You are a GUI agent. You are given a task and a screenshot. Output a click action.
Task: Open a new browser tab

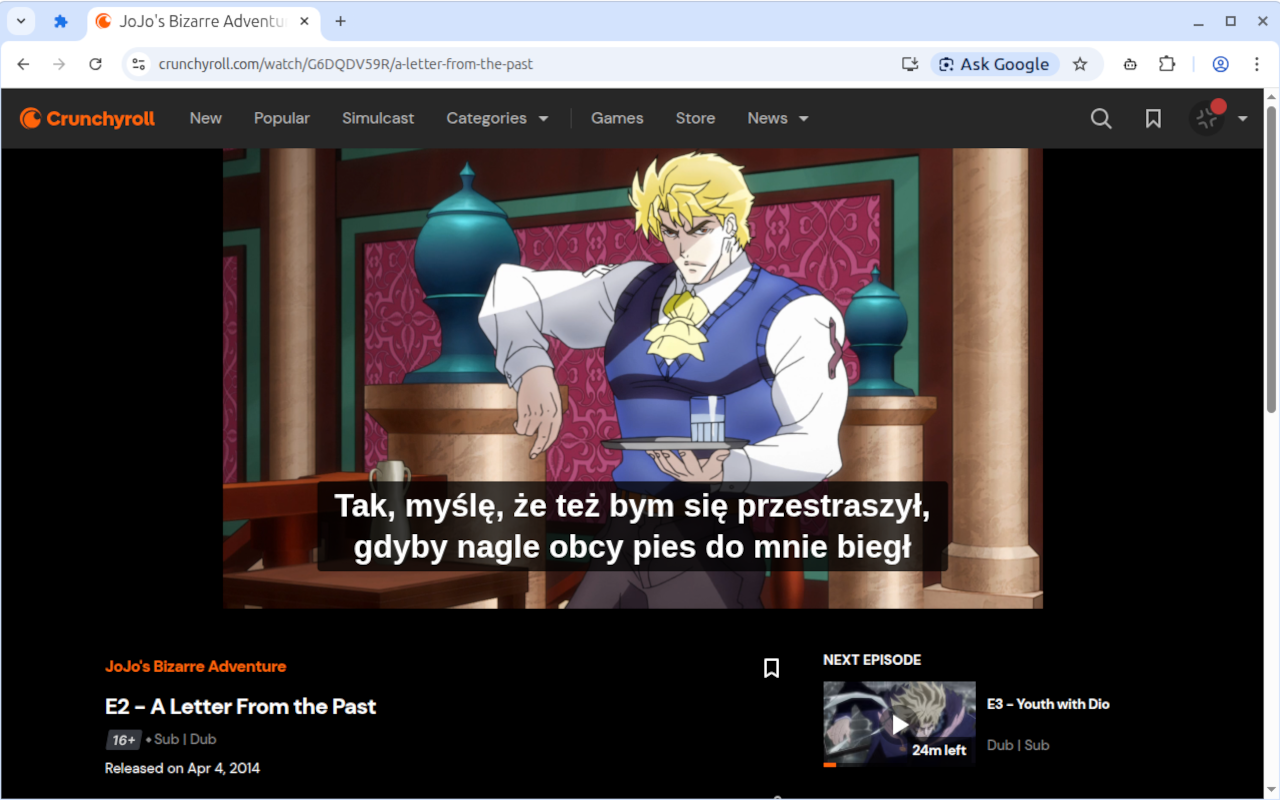340,21
